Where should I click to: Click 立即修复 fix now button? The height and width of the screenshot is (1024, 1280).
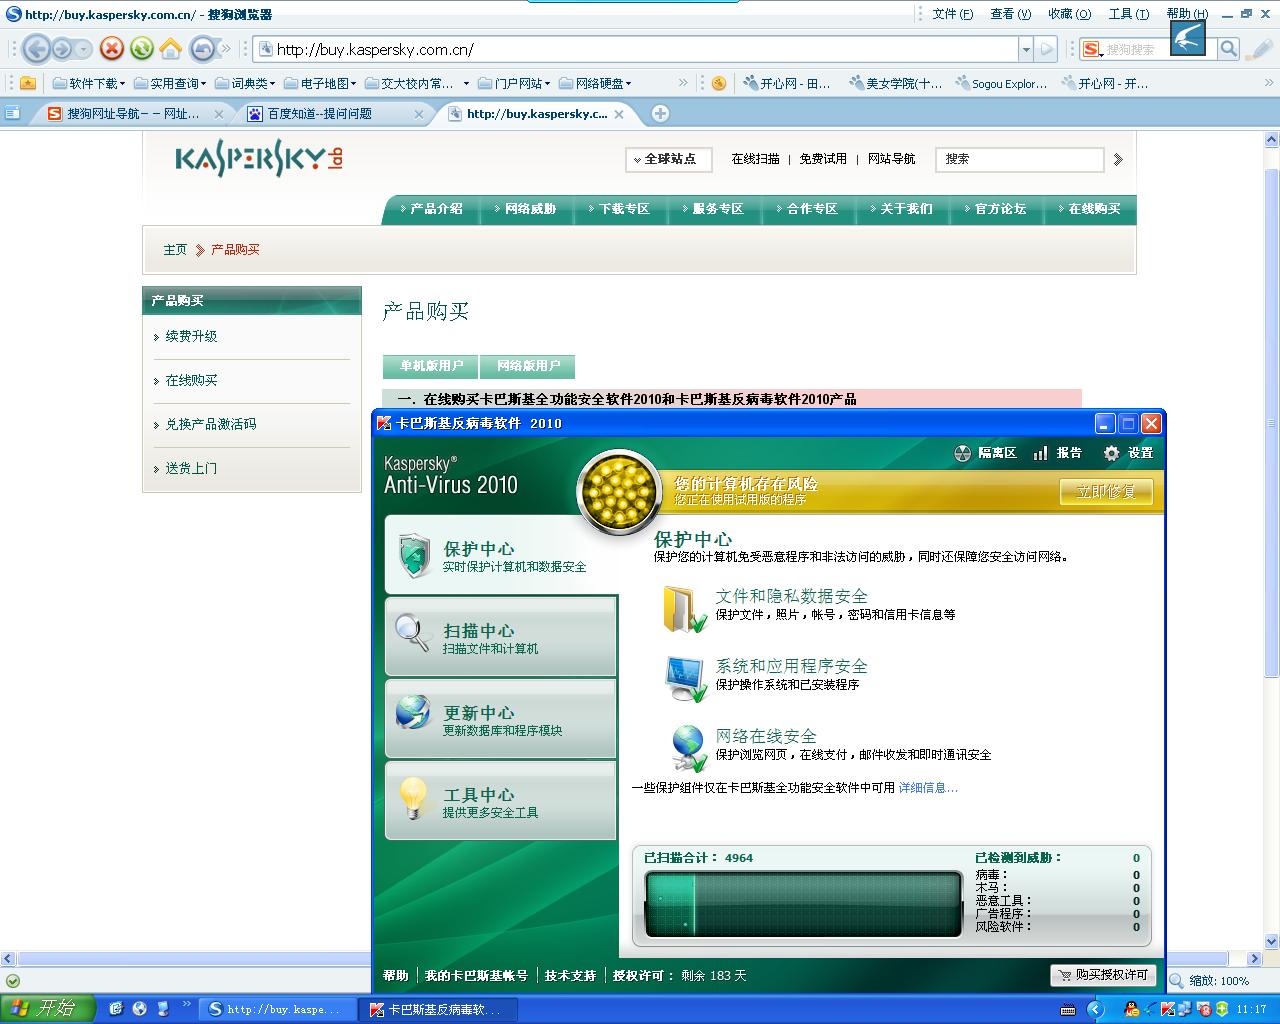pyautogui.click(x=1106, y=492)
